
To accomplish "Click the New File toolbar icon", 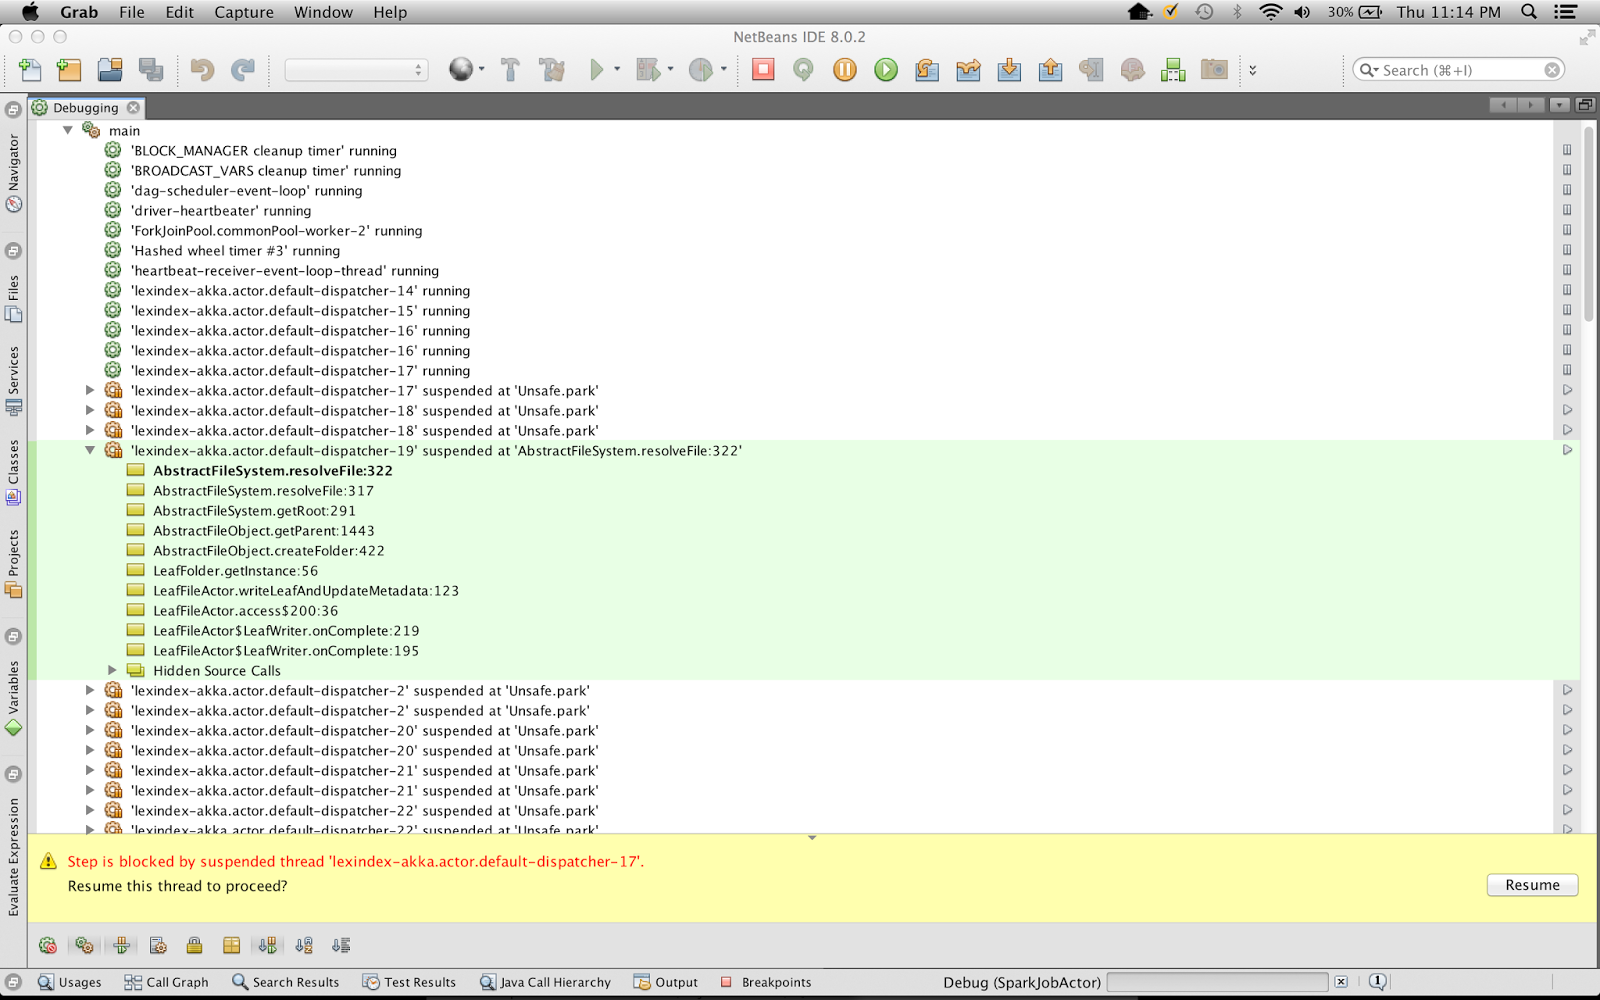I will pos(30,69).
